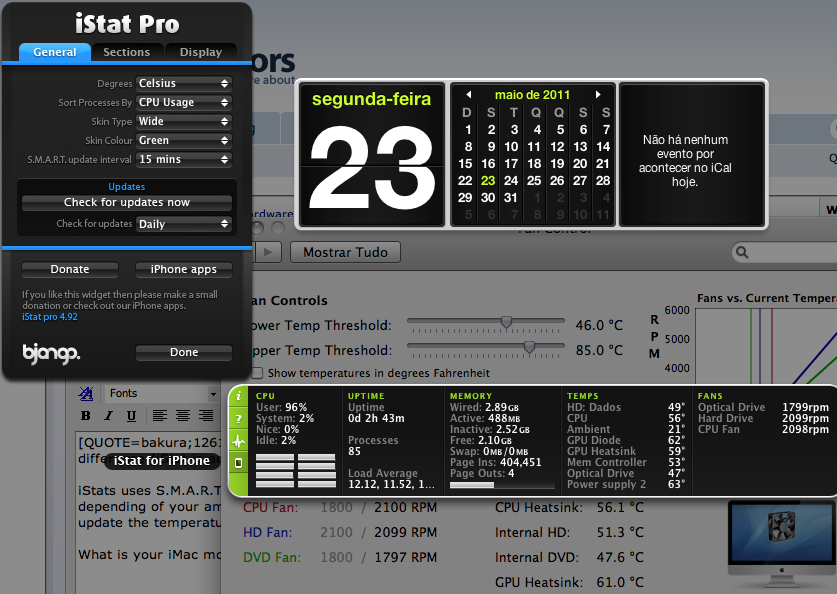Select day 18 in the calendar grid
Image resolution: width=837 pixels, height=594 pixels.
point(534,164)
